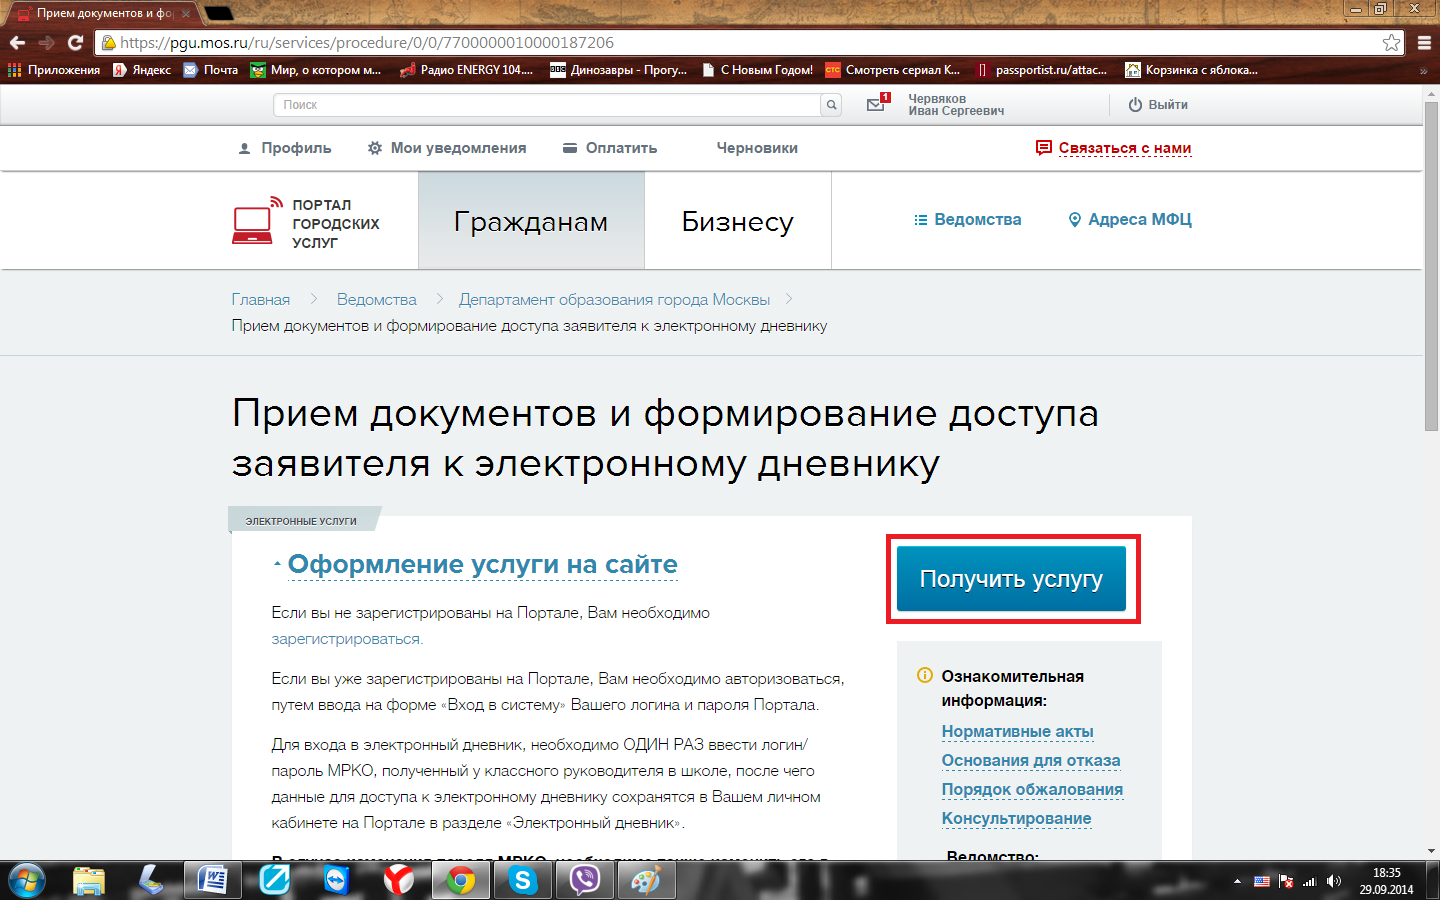Open File Explorer in taskbar
This screenshot has height=916, width=1444.
(x=90, y=882)
